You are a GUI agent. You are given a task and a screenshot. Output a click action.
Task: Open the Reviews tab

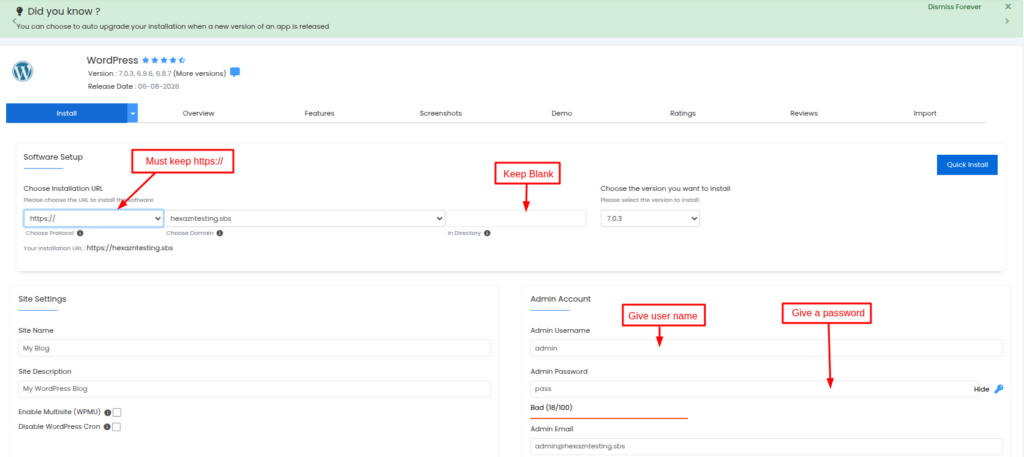tap(804, 114)
